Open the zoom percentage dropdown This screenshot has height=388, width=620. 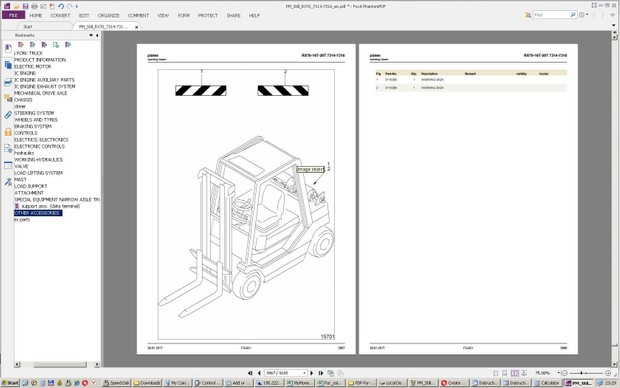point(558,373)
